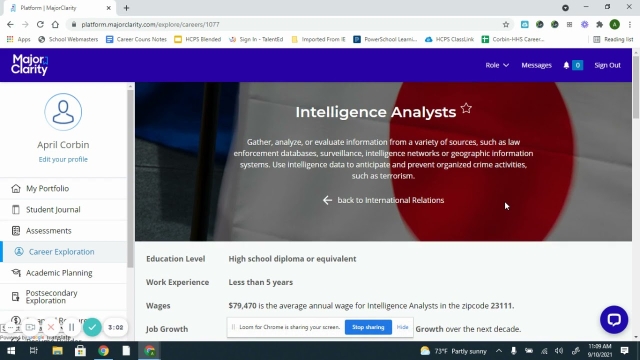Finish the Loom recording with the checkmark
This screenshot has height=360, width=640.
pyautogui.click(x=92, y=327)
